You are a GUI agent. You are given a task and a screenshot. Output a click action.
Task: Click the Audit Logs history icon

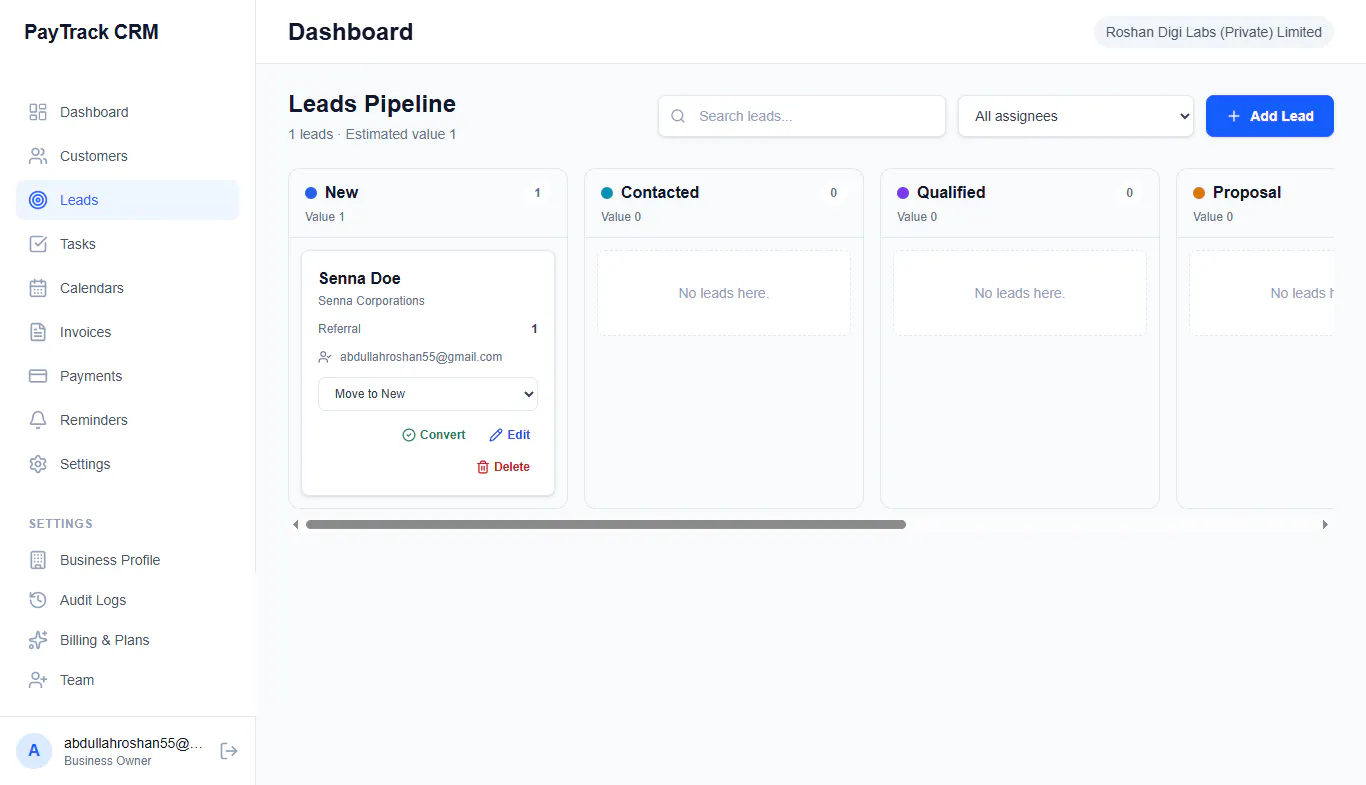(38, 600)
